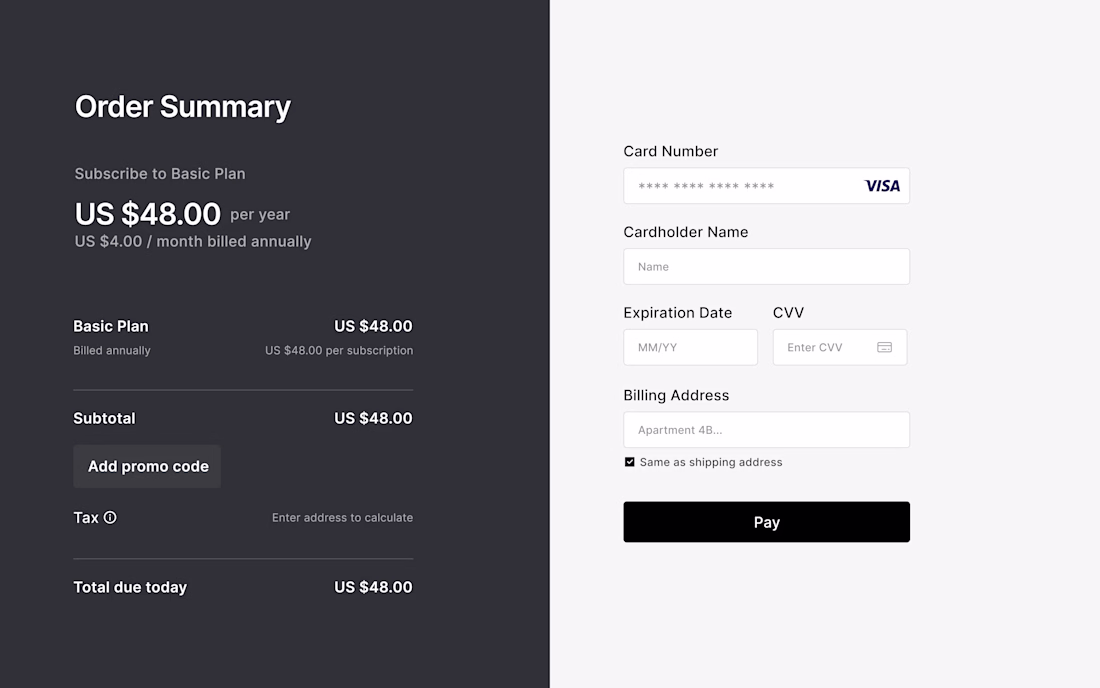The image size is (1100, 688).
Task: Focus the Card Number input field
Action: 740,186
